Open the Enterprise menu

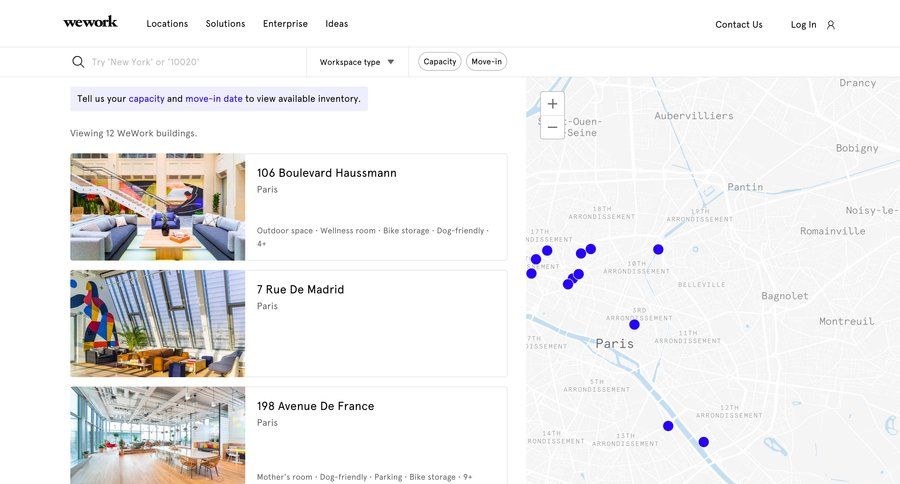(285, 24)
